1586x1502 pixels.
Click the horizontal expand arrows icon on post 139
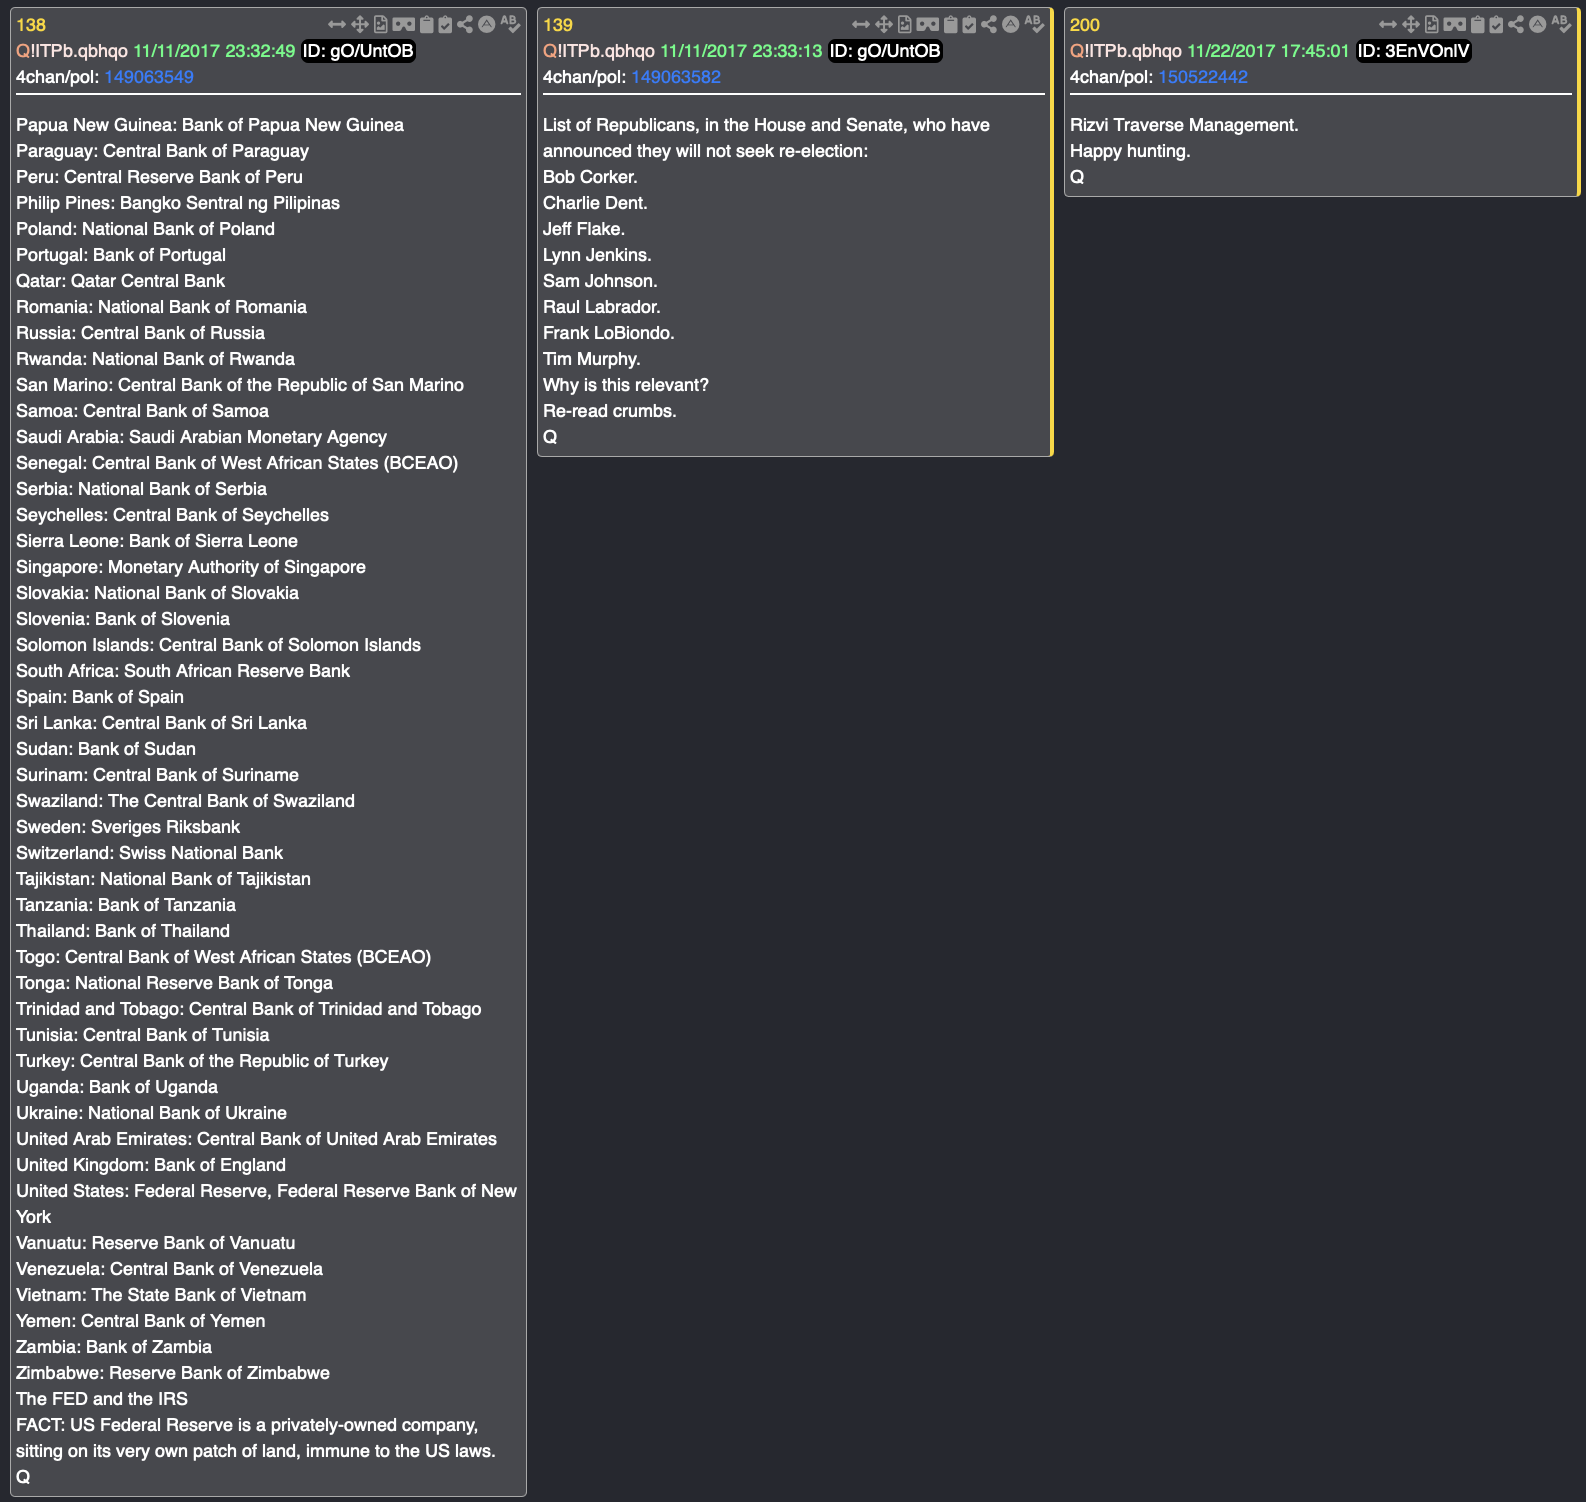(x=861, y=24)
